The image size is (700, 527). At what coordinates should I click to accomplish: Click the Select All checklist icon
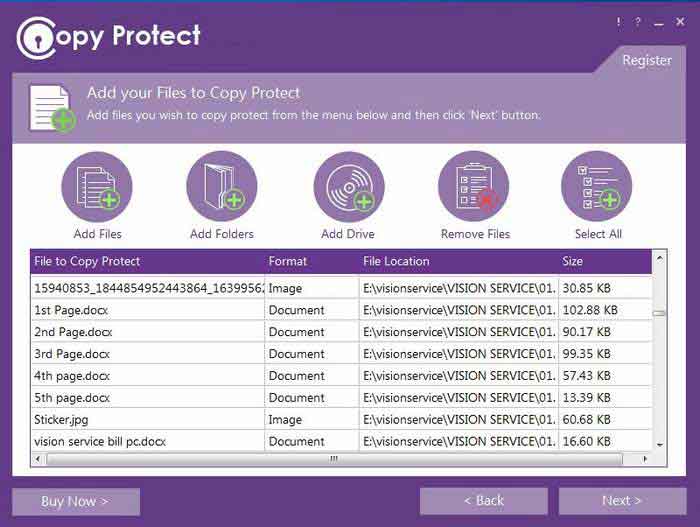pos(597,186)
